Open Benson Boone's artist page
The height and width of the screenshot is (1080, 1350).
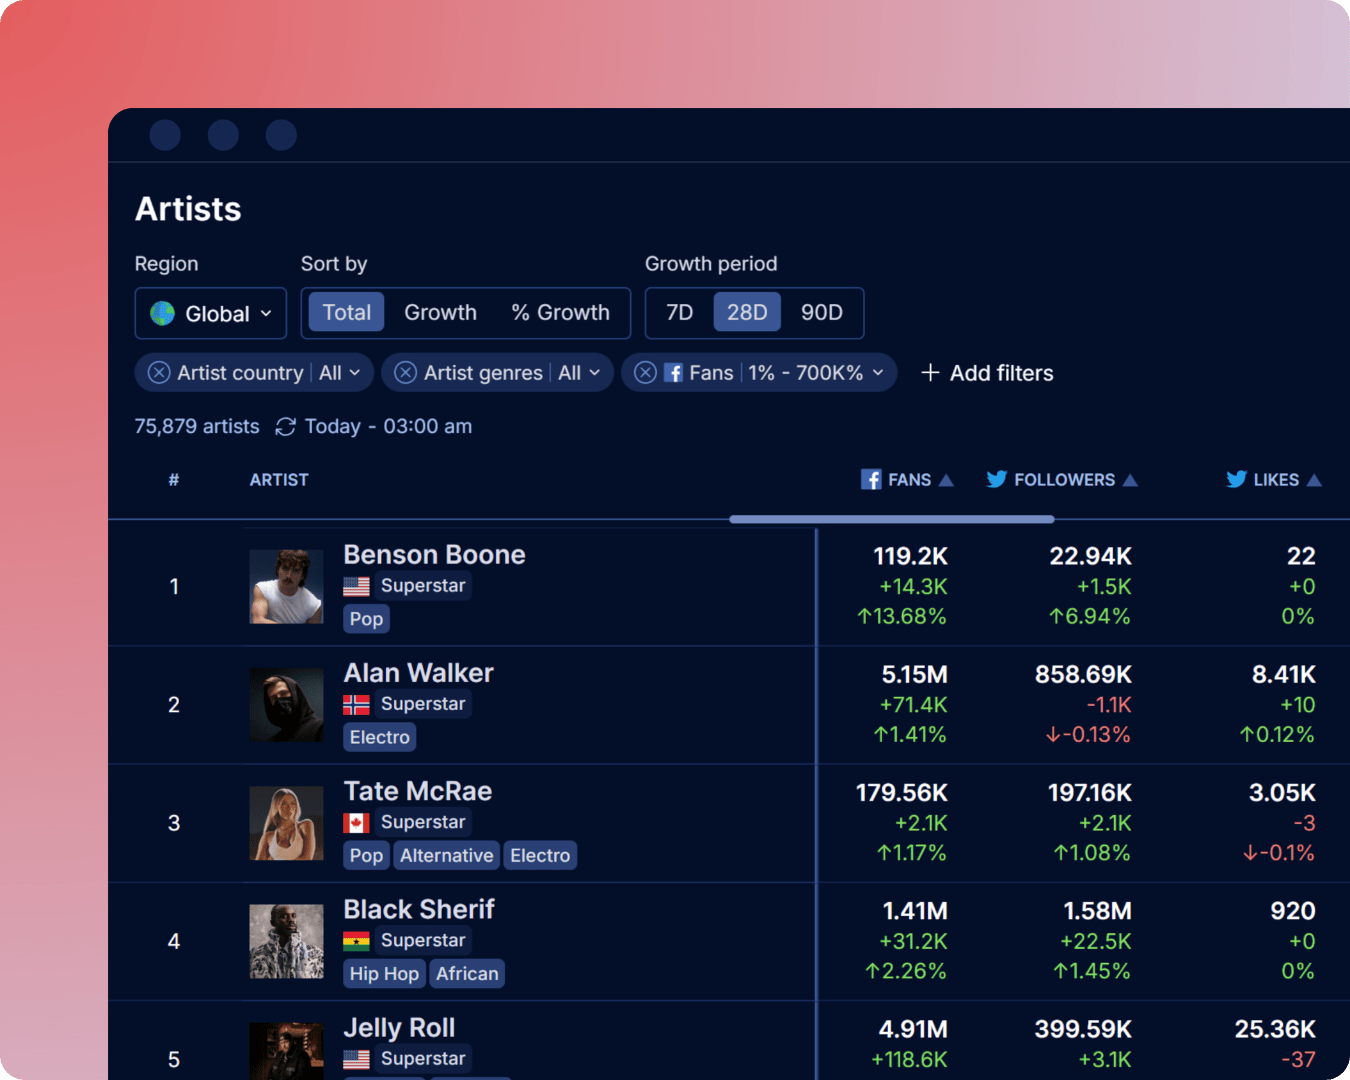pyautogui.click(x=434, y=554)
